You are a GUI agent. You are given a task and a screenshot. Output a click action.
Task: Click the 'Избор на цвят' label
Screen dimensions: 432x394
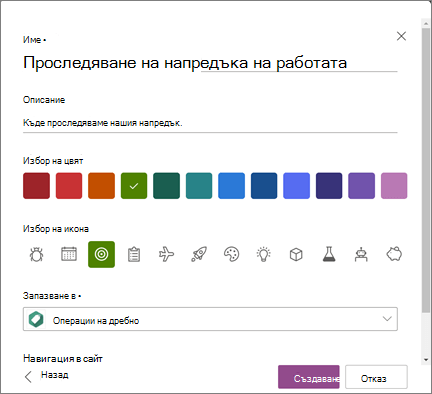pyautogui.click(x=53, y=161)
